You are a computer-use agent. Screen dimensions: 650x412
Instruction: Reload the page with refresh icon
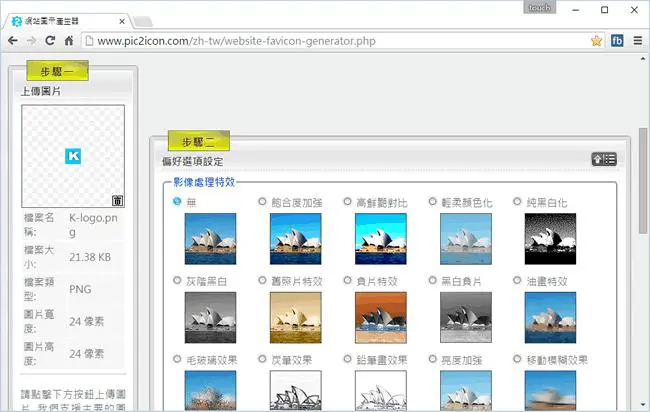point(50,41)
